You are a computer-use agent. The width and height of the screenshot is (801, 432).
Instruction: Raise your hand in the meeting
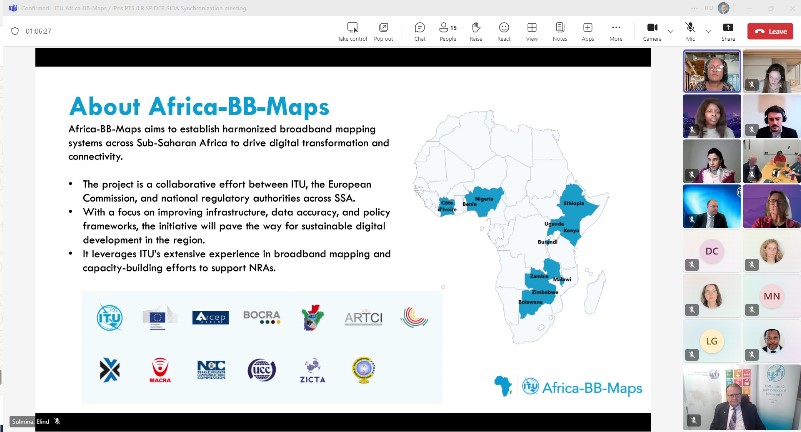[476, 31]
